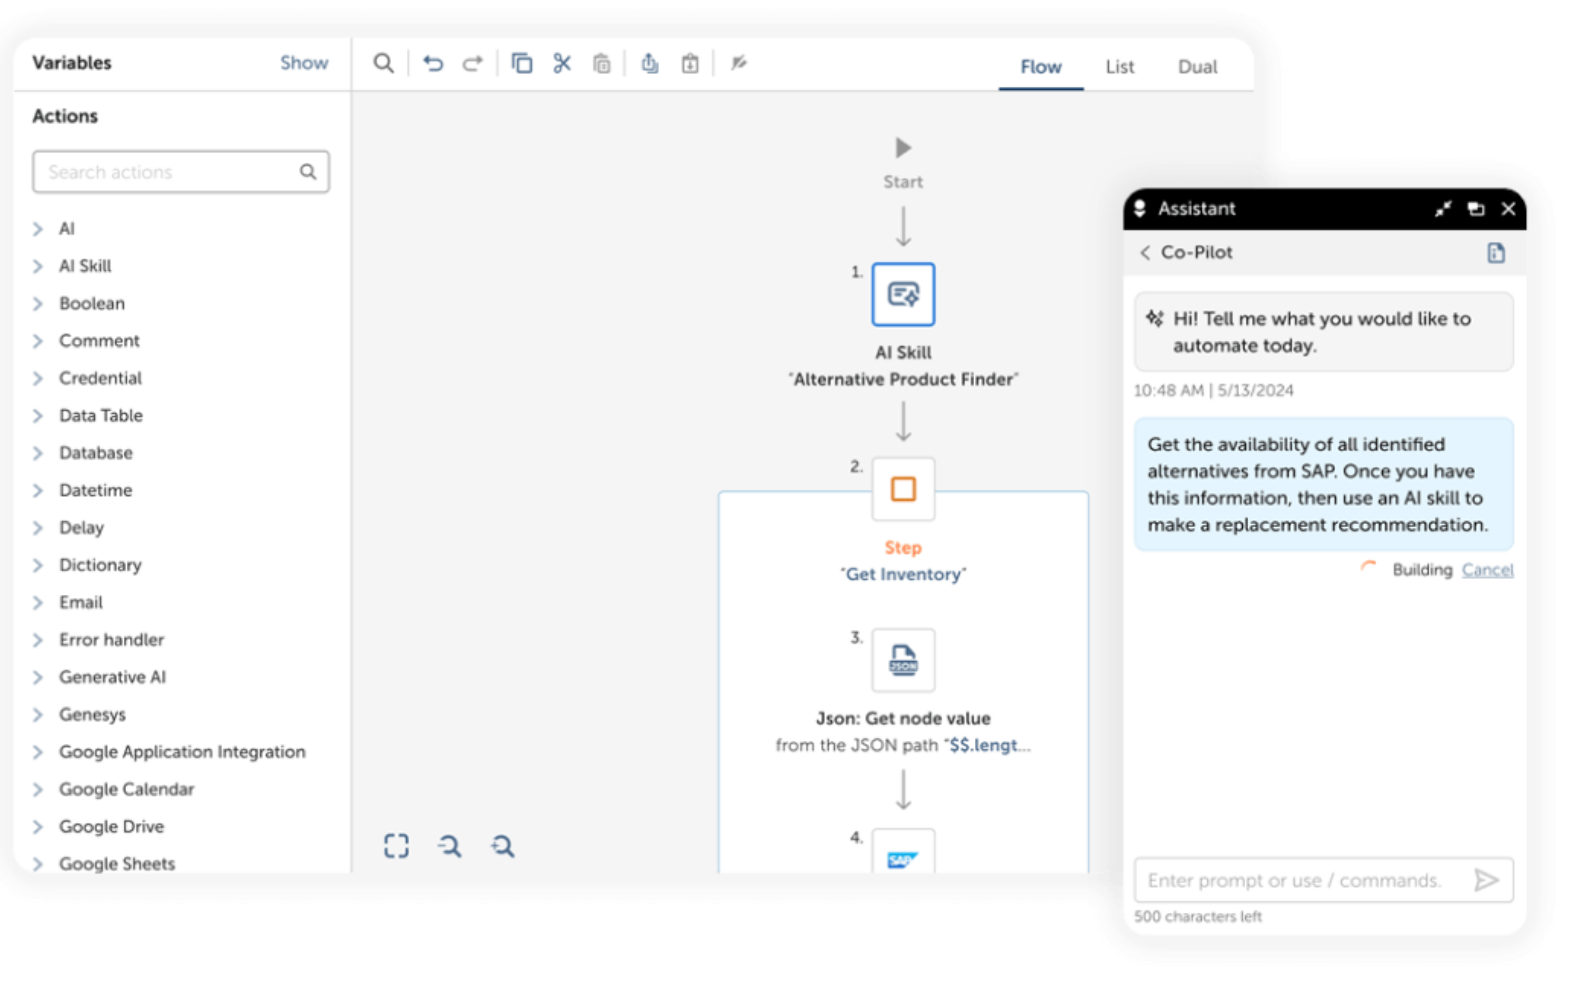Click the "10:48 AM | 5/13/2024" timestamp
The image size is (1570, 1005).
click(x=1214, y=391)
